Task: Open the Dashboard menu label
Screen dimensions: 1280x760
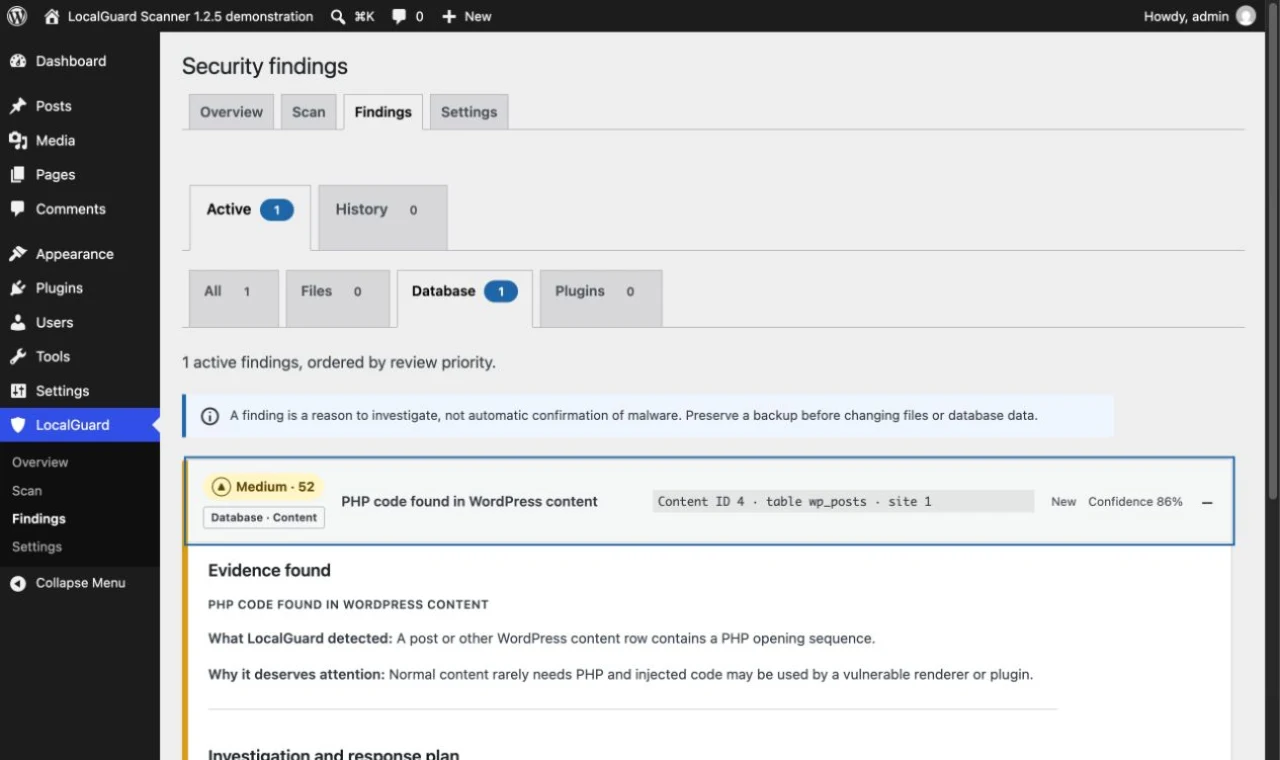Action: [x=71, y=61]
